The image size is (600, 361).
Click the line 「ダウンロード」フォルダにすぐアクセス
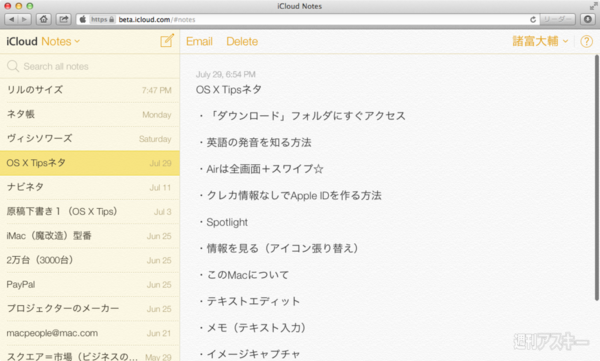coord(302,116)
